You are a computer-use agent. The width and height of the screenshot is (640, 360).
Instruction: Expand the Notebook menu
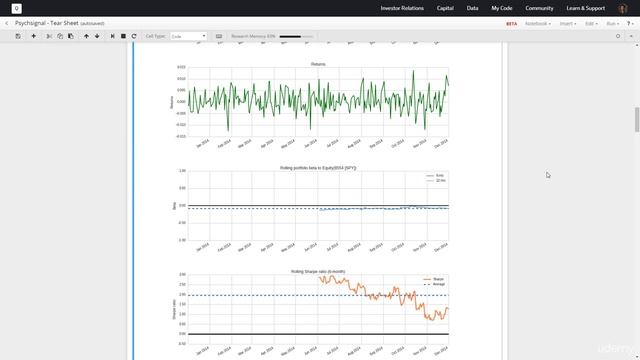click(538, 24)
